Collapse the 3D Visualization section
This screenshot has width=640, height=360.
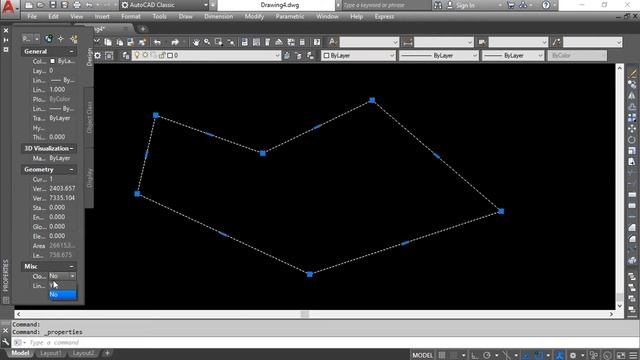pyautogui.click(x=72, y=148)
